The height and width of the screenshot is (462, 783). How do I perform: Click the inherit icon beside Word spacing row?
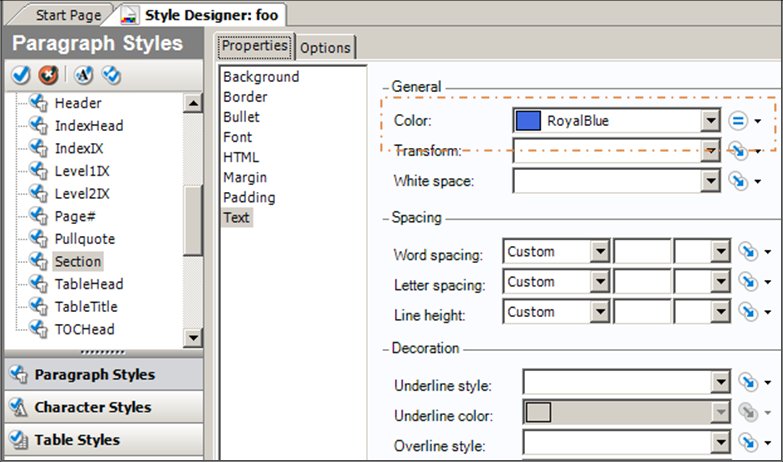point(744,252)
